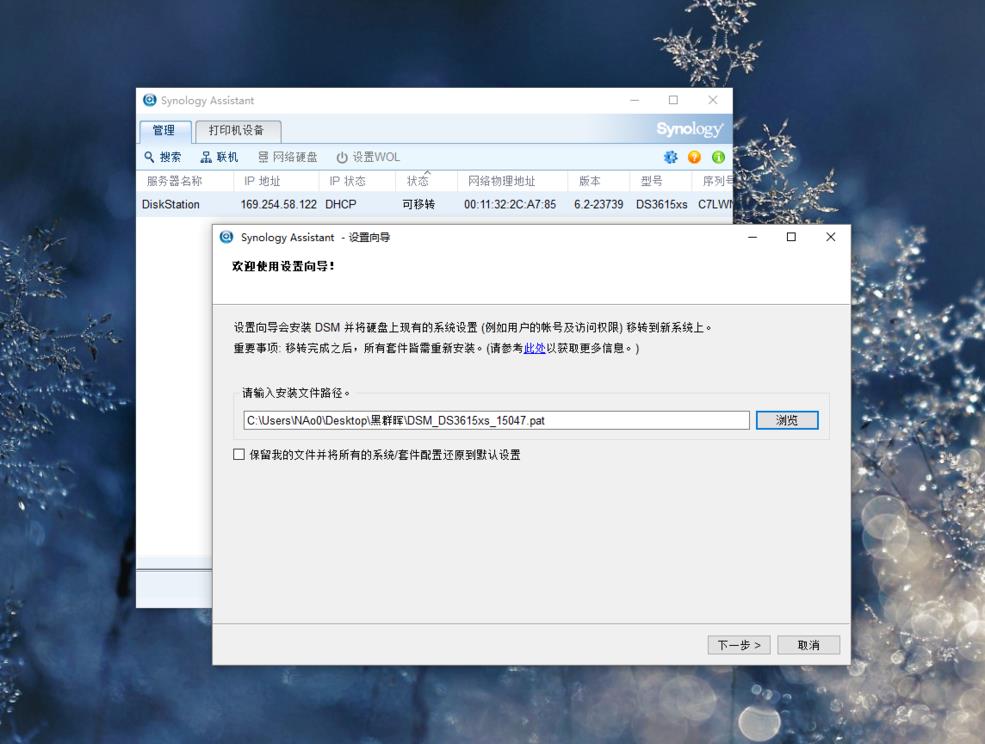
Task: Click the green info icon
Action: [717, 156]
